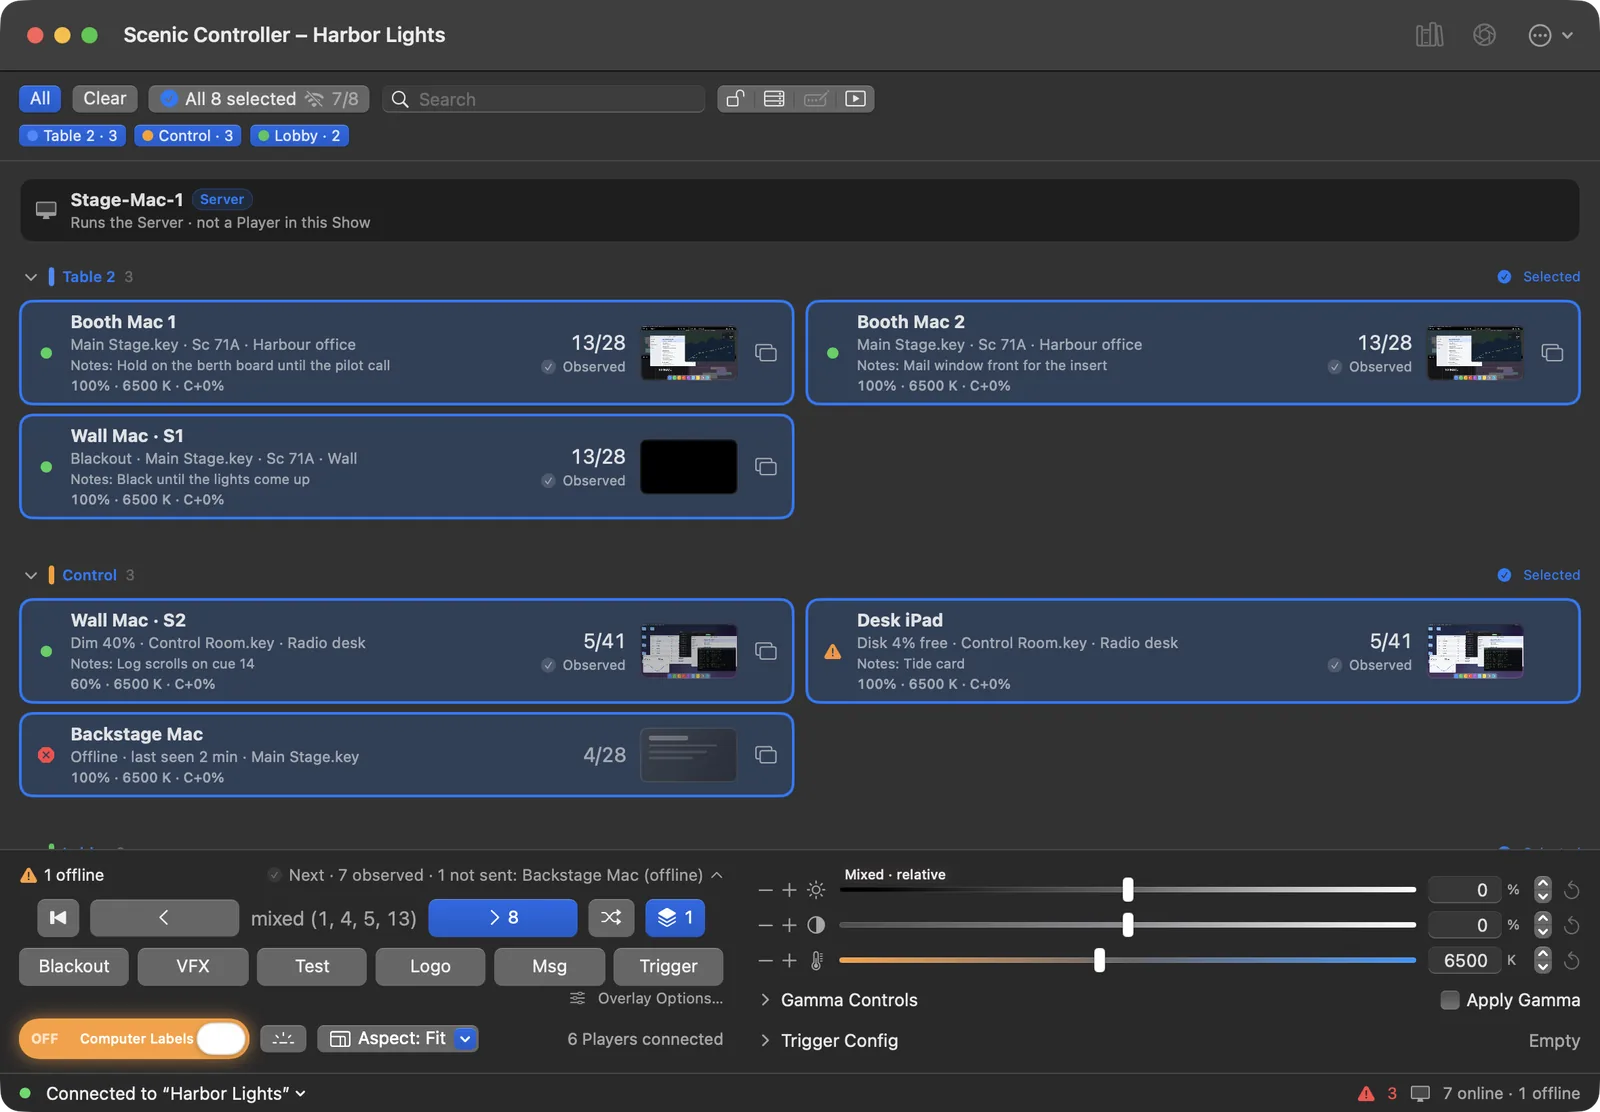Open the window icon on Backstage Mac
Image resolution: width=1600 pixels, height=1112 pixels.
(x=766, y=755)
